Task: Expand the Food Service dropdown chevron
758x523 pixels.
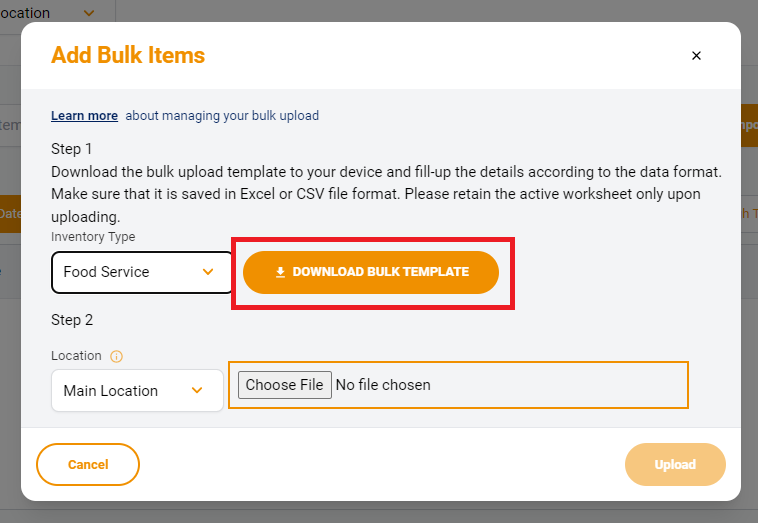Action: (208, 272)
